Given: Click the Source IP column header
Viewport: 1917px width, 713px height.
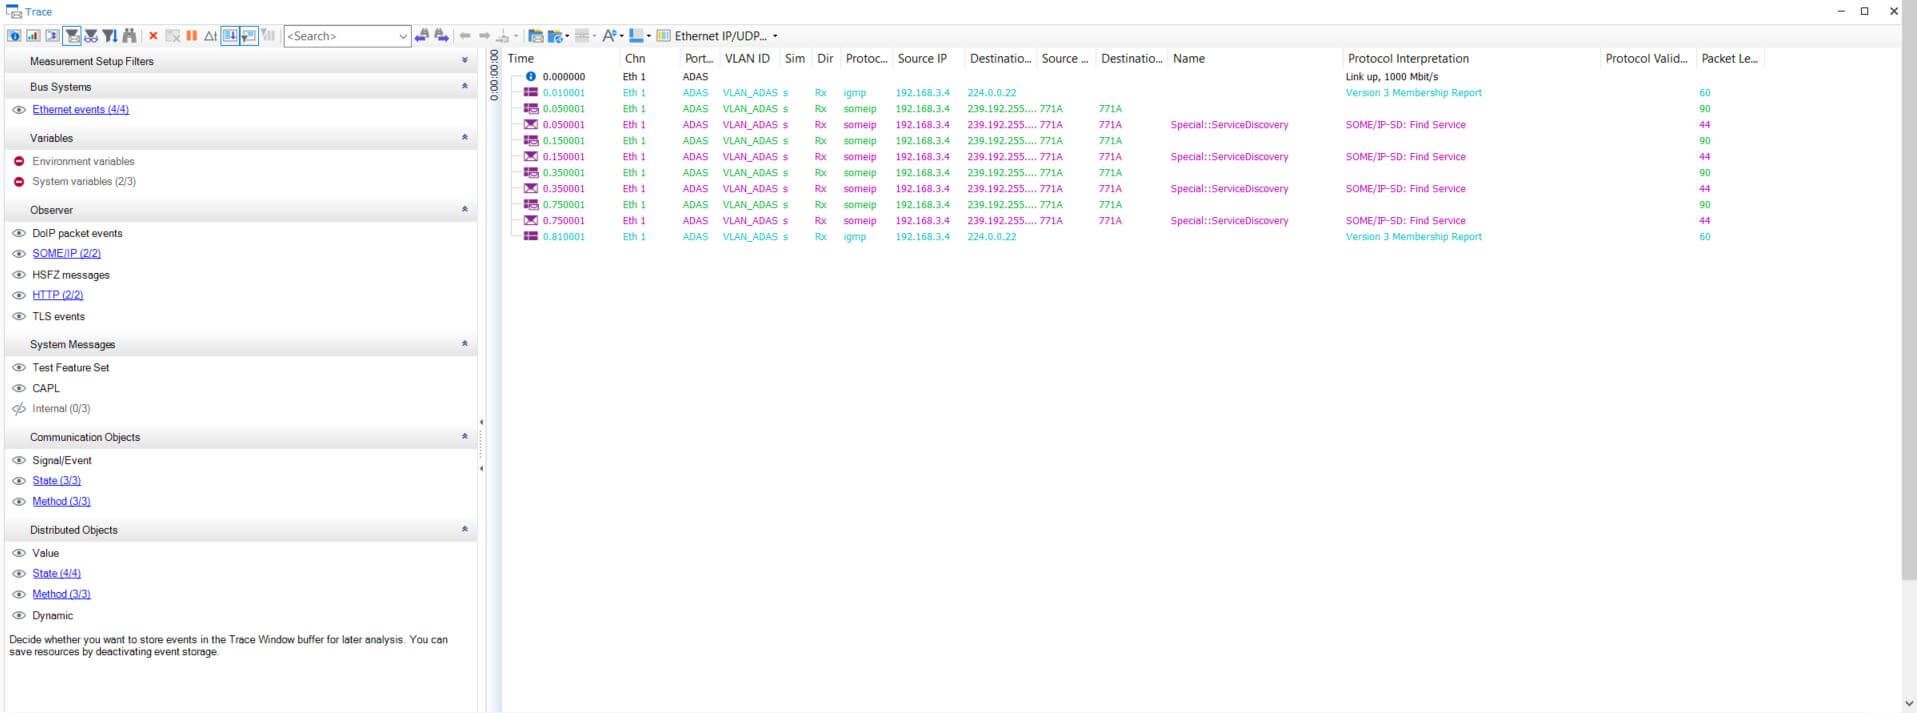Looking at the screenshot, I should 921,59.
